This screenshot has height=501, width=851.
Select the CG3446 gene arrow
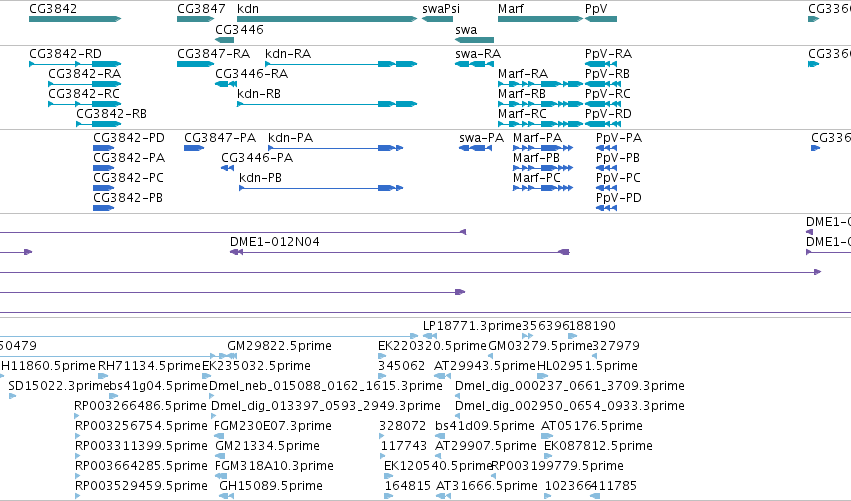[x=225, y=40]
